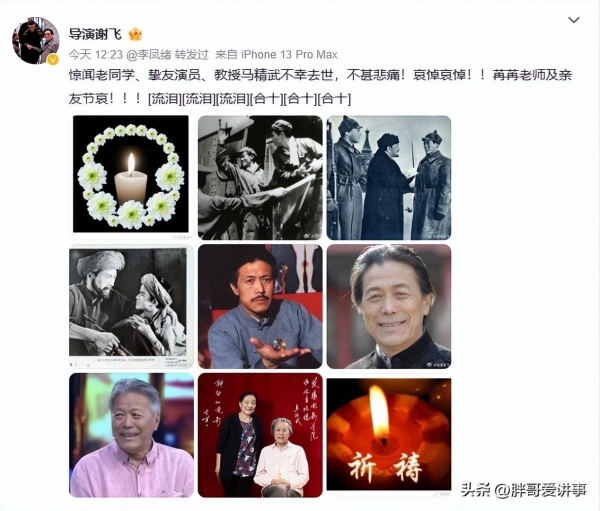The height and width of the screenshot is (511, 600).
Task: Open the soldiers handshake black-and-white photo
Action: 389,178
